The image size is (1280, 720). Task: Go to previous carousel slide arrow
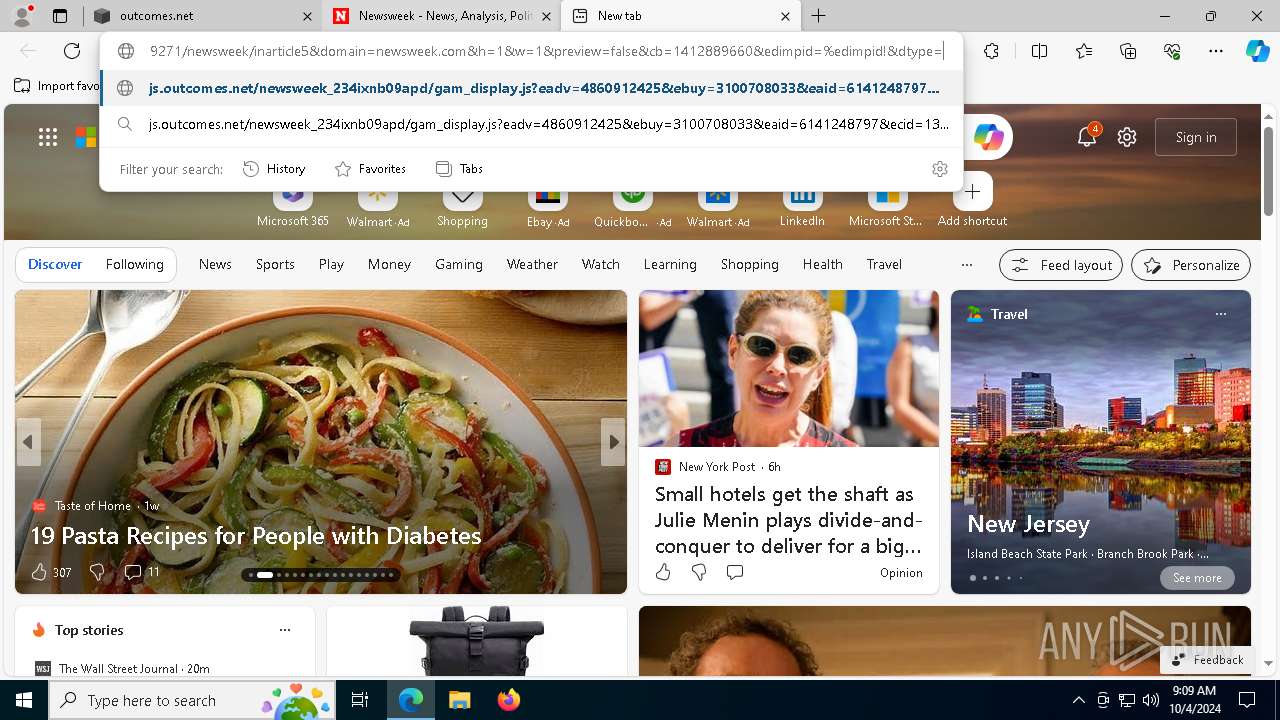point(28,442)
